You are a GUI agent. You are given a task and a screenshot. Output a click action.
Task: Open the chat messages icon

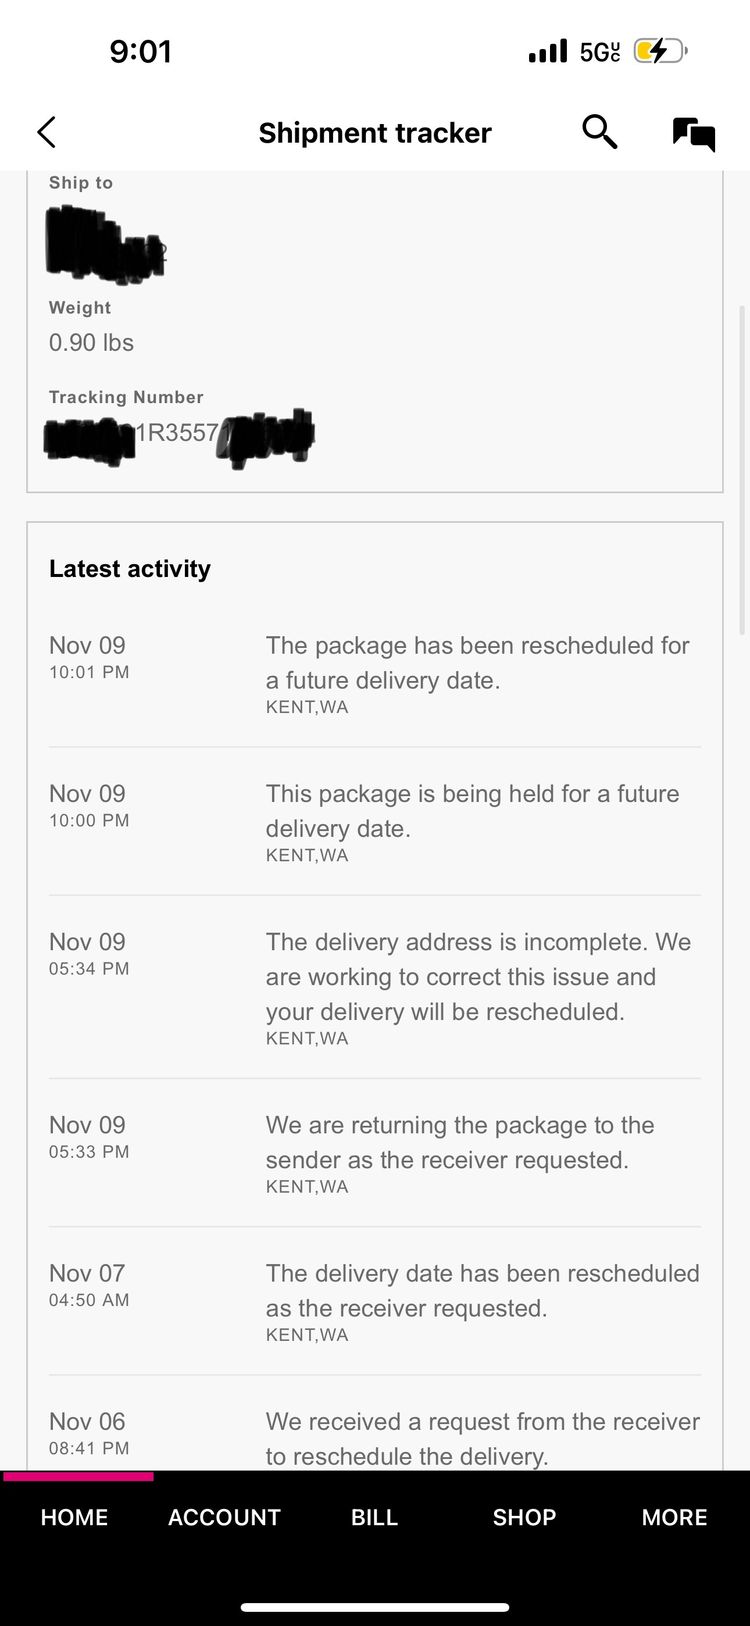(x=694, y=134)
